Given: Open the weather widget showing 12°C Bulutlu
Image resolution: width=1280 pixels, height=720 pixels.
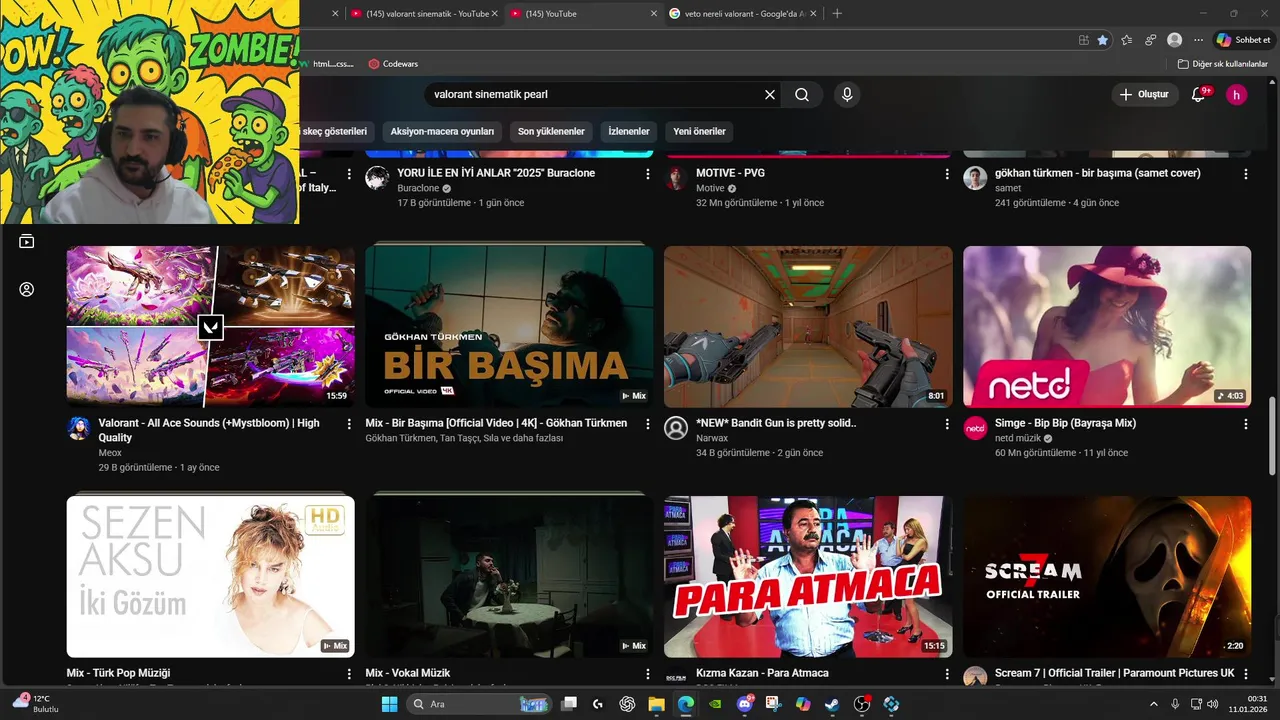Looking at the screenshot, I should point(35,704).
